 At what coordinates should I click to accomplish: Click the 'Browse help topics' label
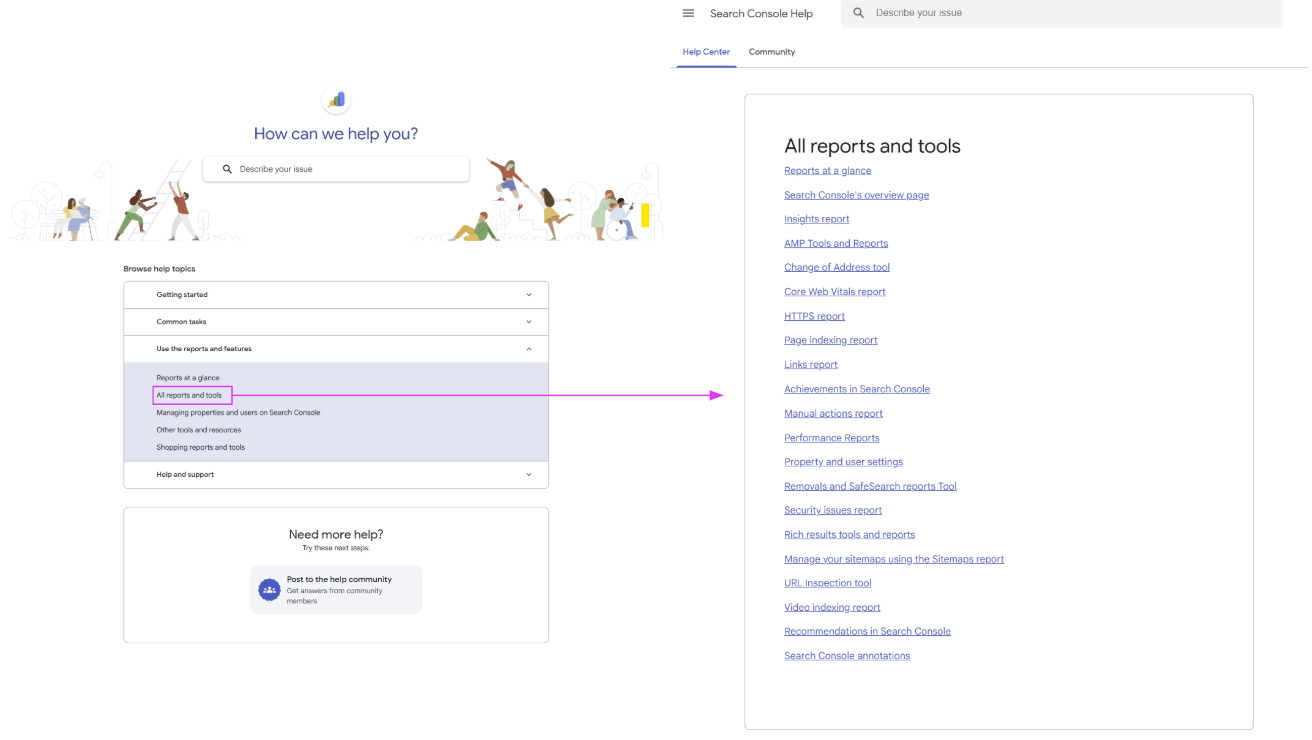tap(160, 269)
